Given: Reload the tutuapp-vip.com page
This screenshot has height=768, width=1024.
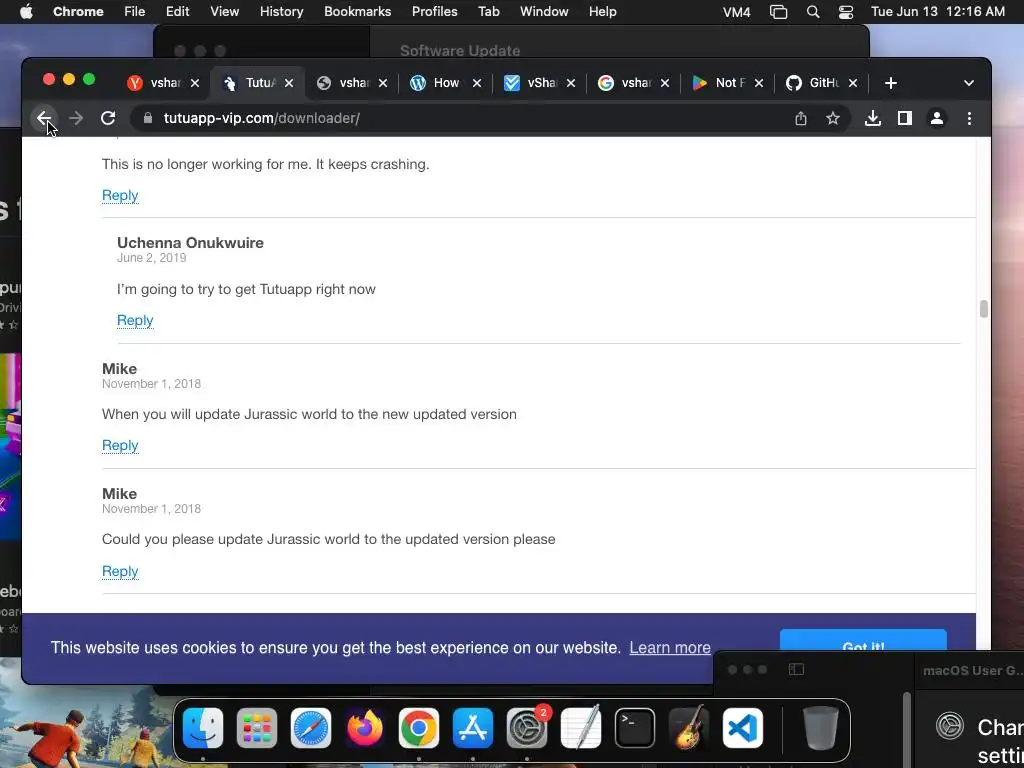Looking at the screenshot, I should 108,118.
